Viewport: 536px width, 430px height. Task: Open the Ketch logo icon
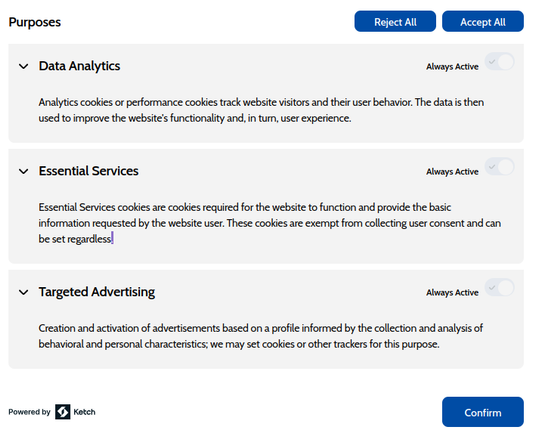coord(63,412)
